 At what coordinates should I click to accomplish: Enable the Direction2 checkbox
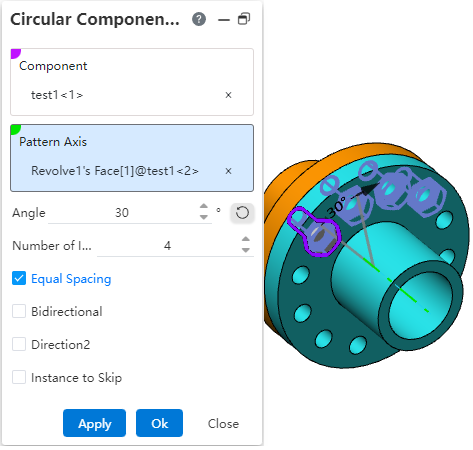[19, 344]
